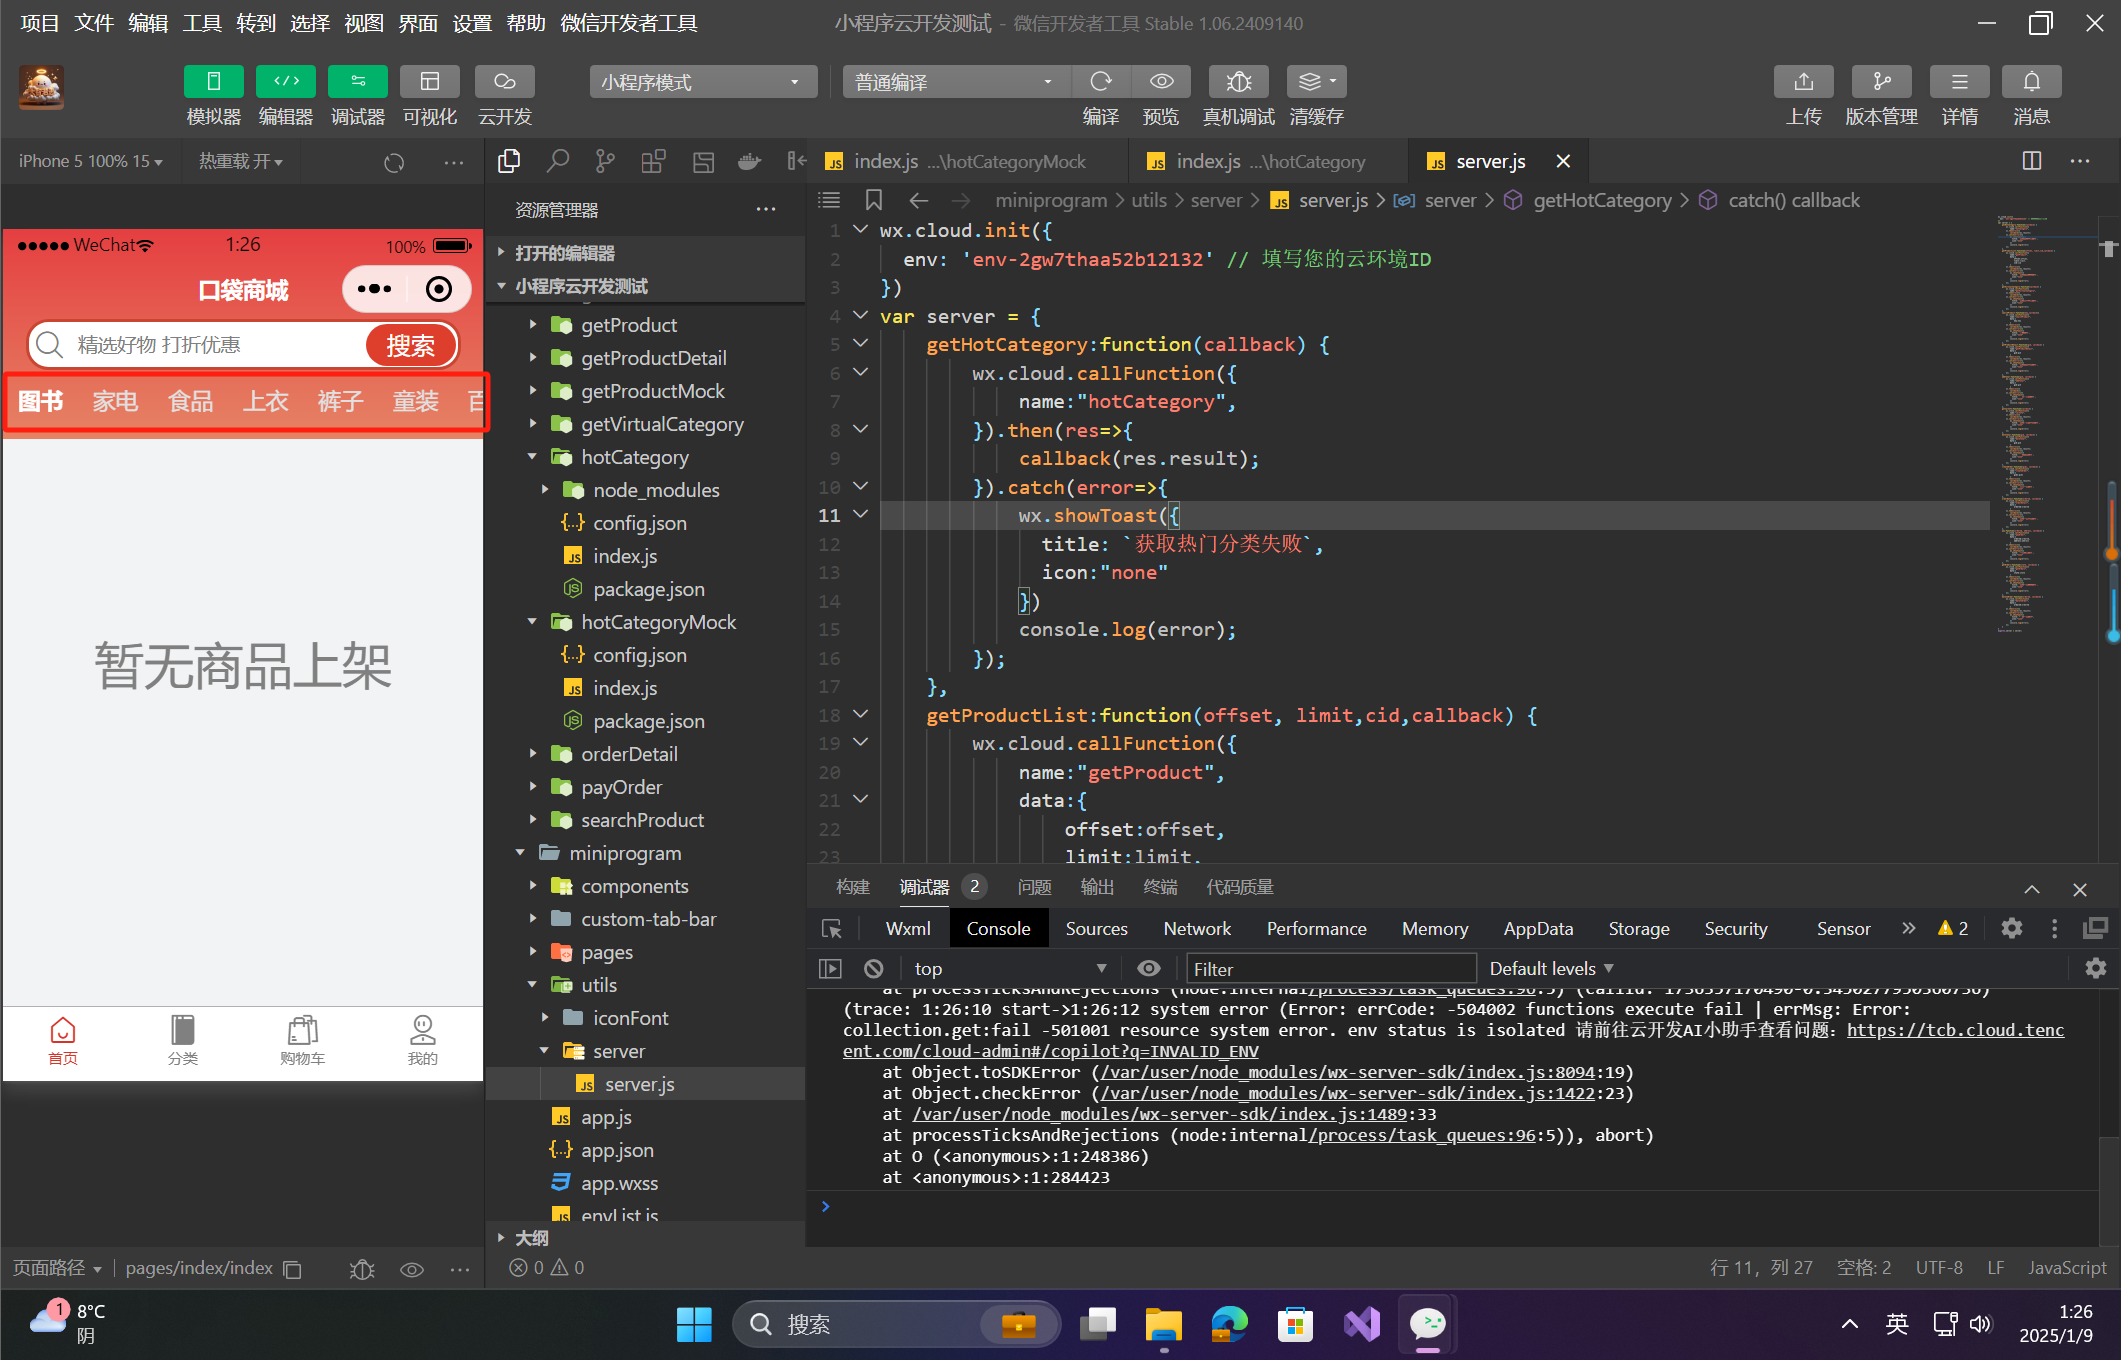
Task: Open the split editor icon
Action: click(x=2031, y=161)
